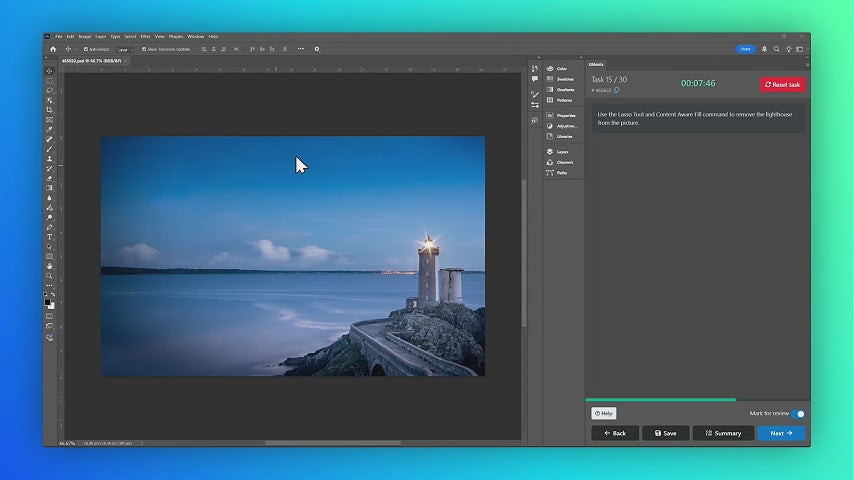The width and height of the screenshot is (854, 480).
Task: Pick the Crop tool
Action: pos(49,110)
